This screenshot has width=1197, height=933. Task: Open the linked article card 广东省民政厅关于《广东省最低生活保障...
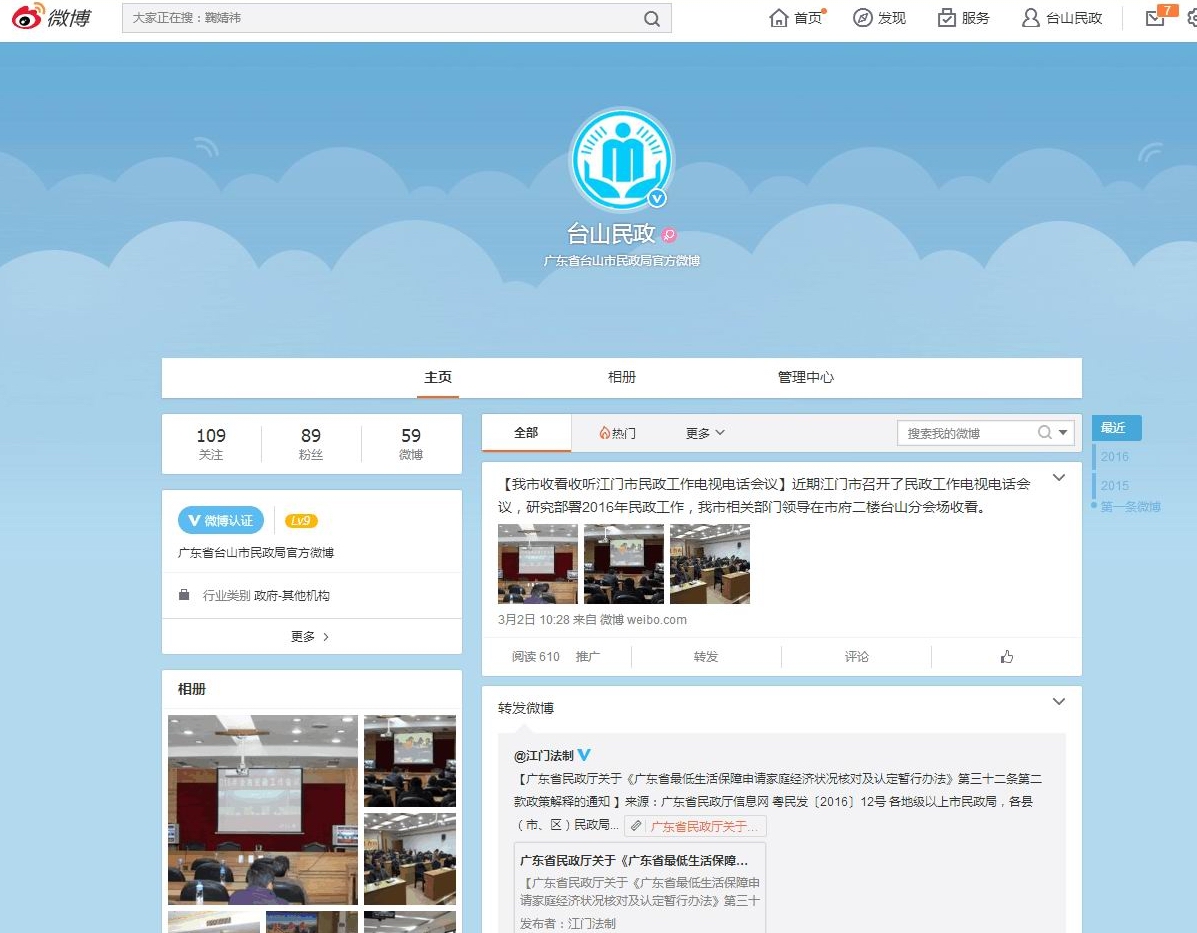[x=640, y=887]
